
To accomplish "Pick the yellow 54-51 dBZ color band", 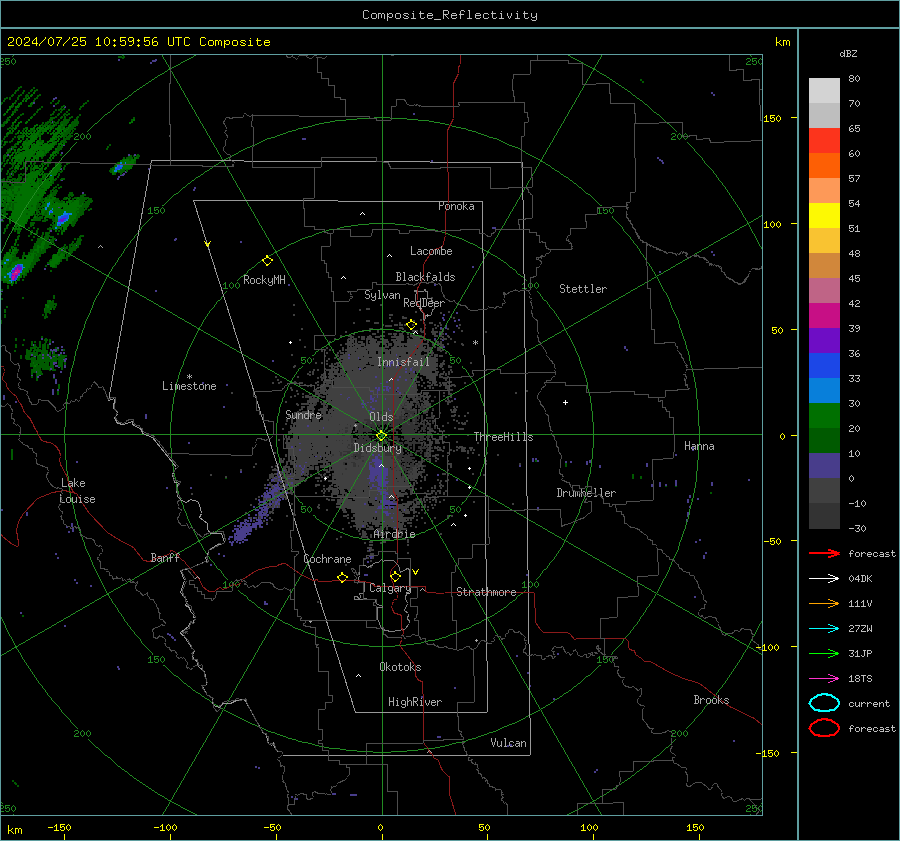I will click(x=824, y=216).
